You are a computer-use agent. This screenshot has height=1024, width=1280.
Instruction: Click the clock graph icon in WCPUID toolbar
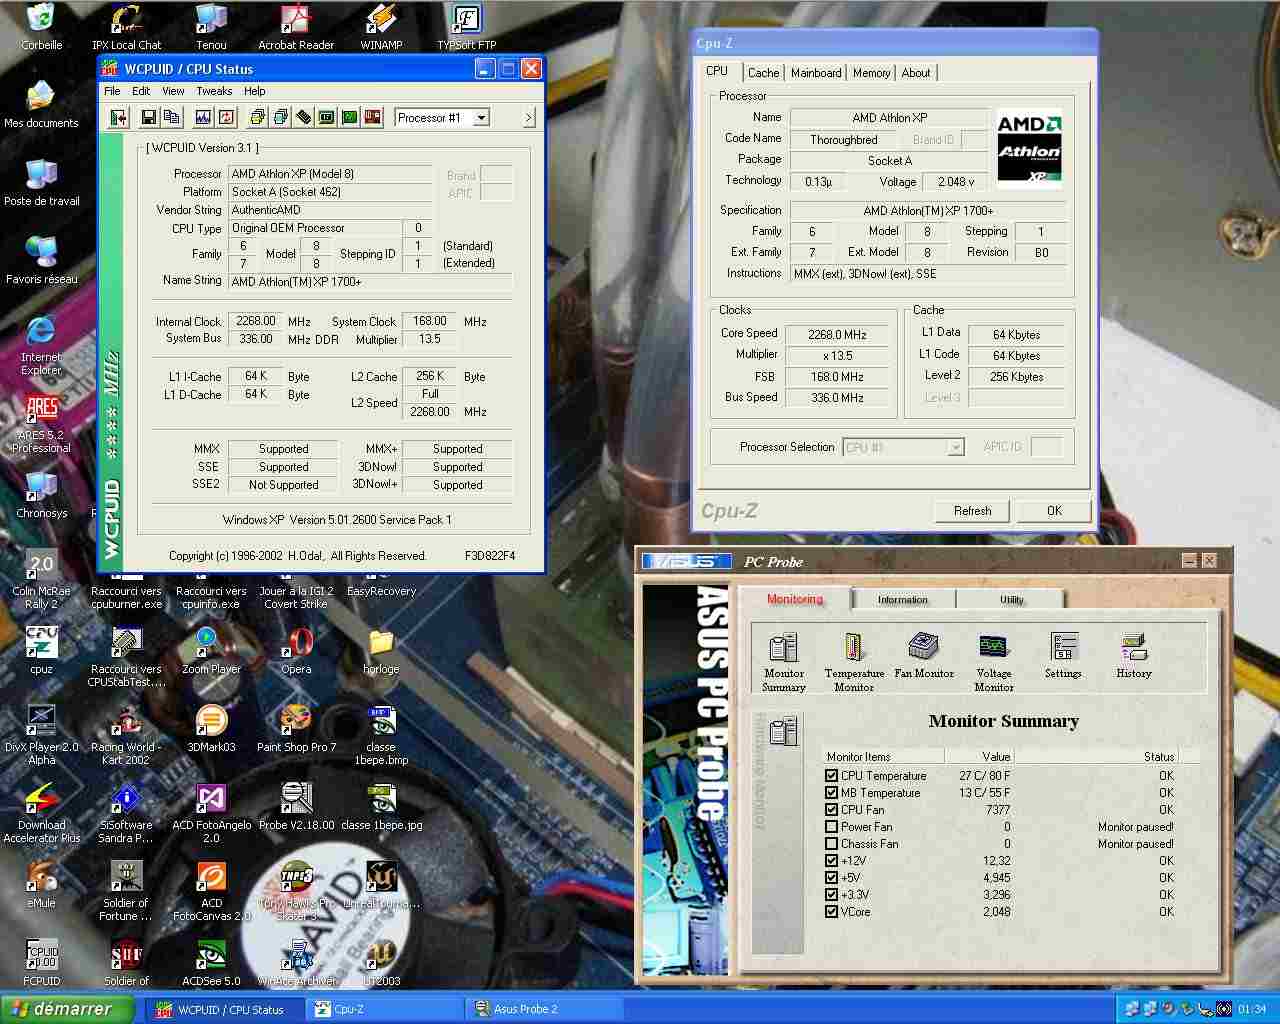[x=203, y=118]
